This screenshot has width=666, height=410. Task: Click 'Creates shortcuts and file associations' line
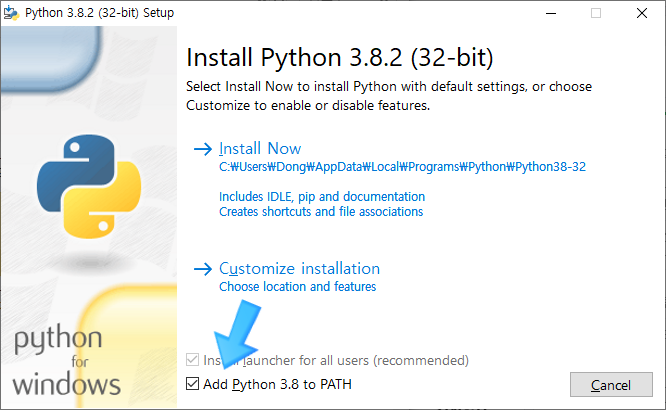pyautogui.click(x=320, y=212)
